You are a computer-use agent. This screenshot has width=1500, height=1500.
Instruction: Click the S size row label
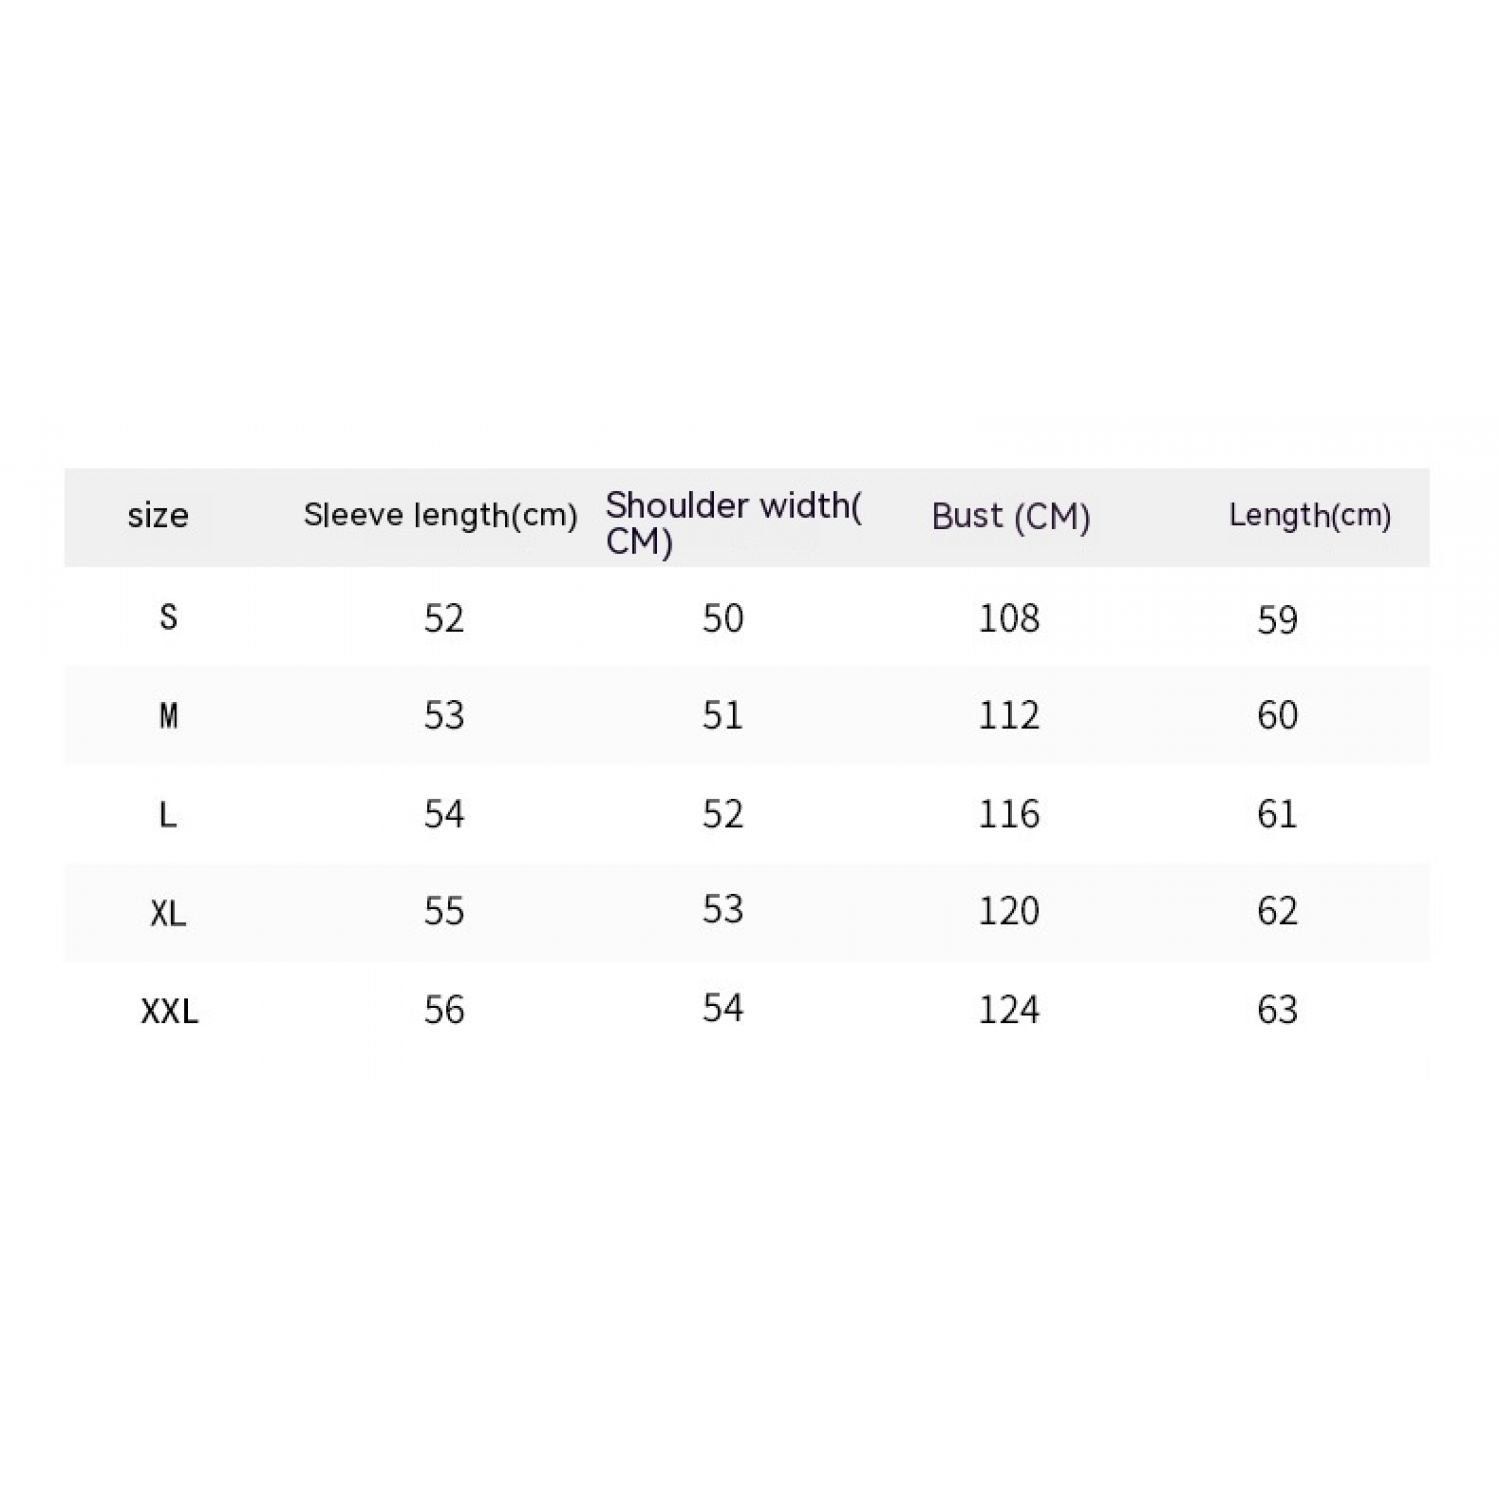click(x=168, y=617)
